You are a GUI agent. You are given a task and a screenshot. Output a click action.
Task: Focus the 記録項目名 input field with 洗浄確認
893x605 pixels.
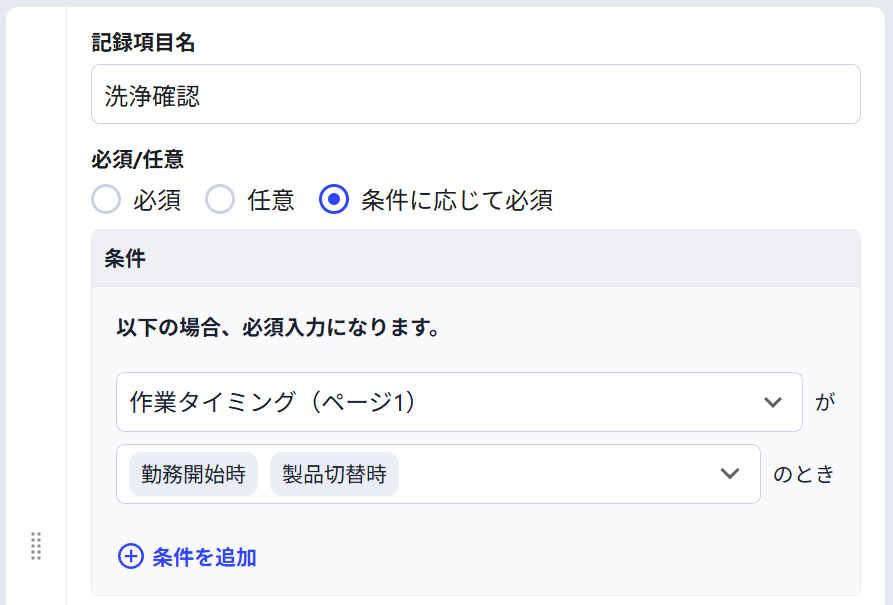tap(476, 94)
